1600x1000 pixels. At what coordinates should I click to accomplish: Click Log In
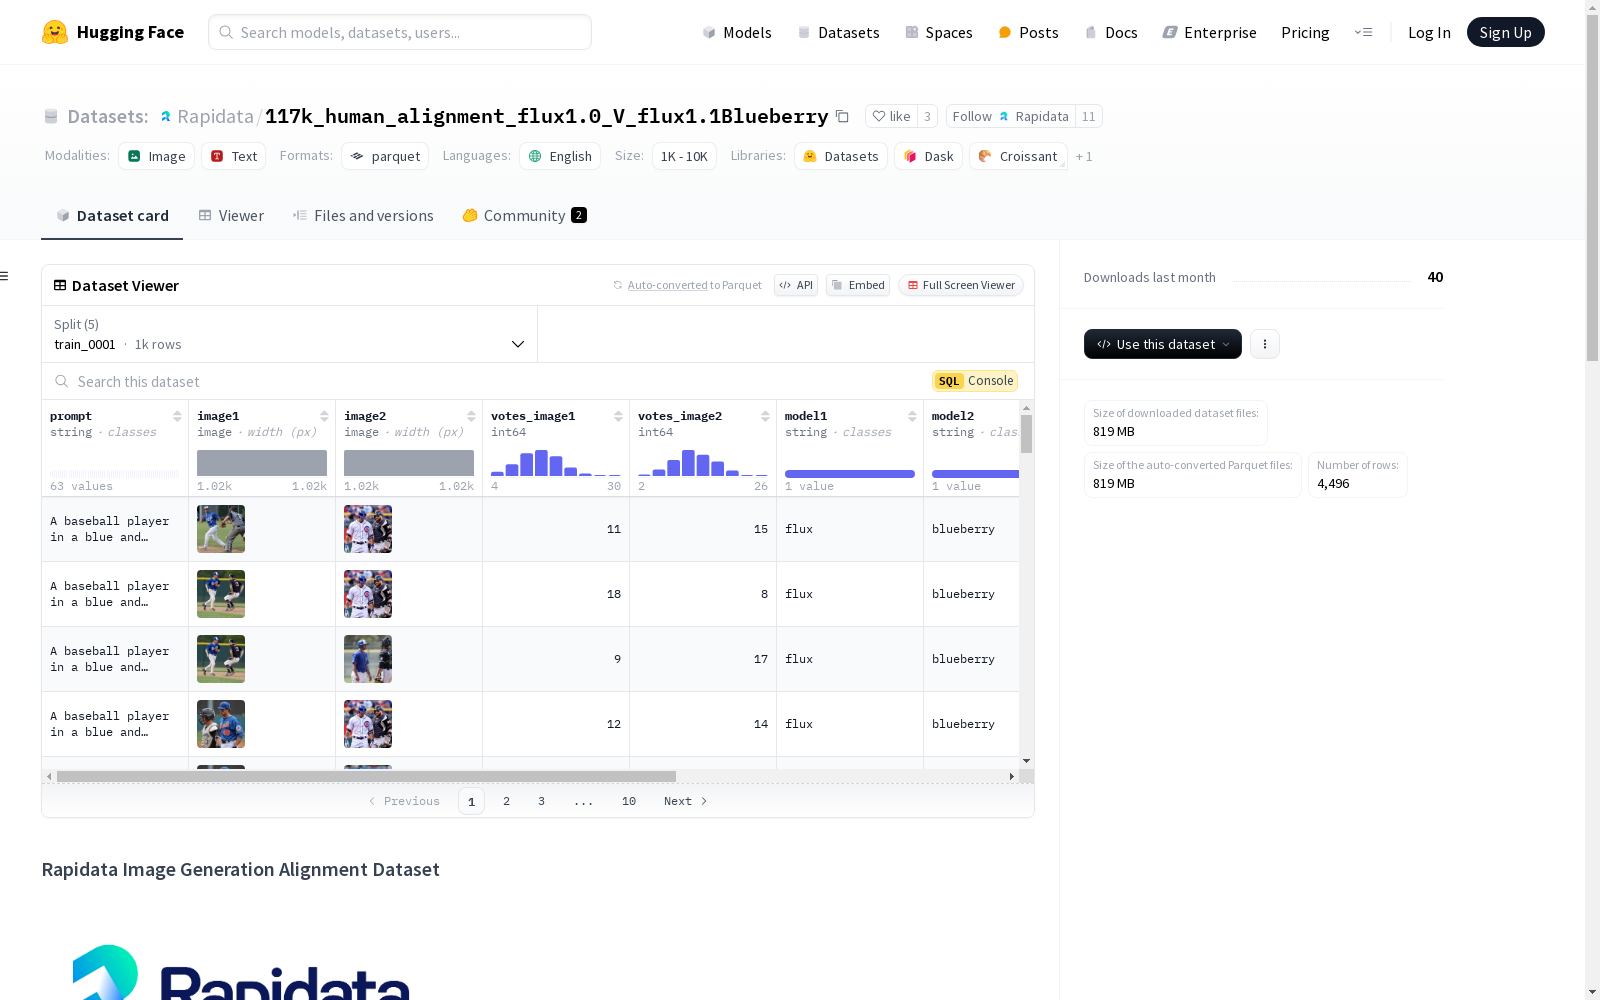1429,32
